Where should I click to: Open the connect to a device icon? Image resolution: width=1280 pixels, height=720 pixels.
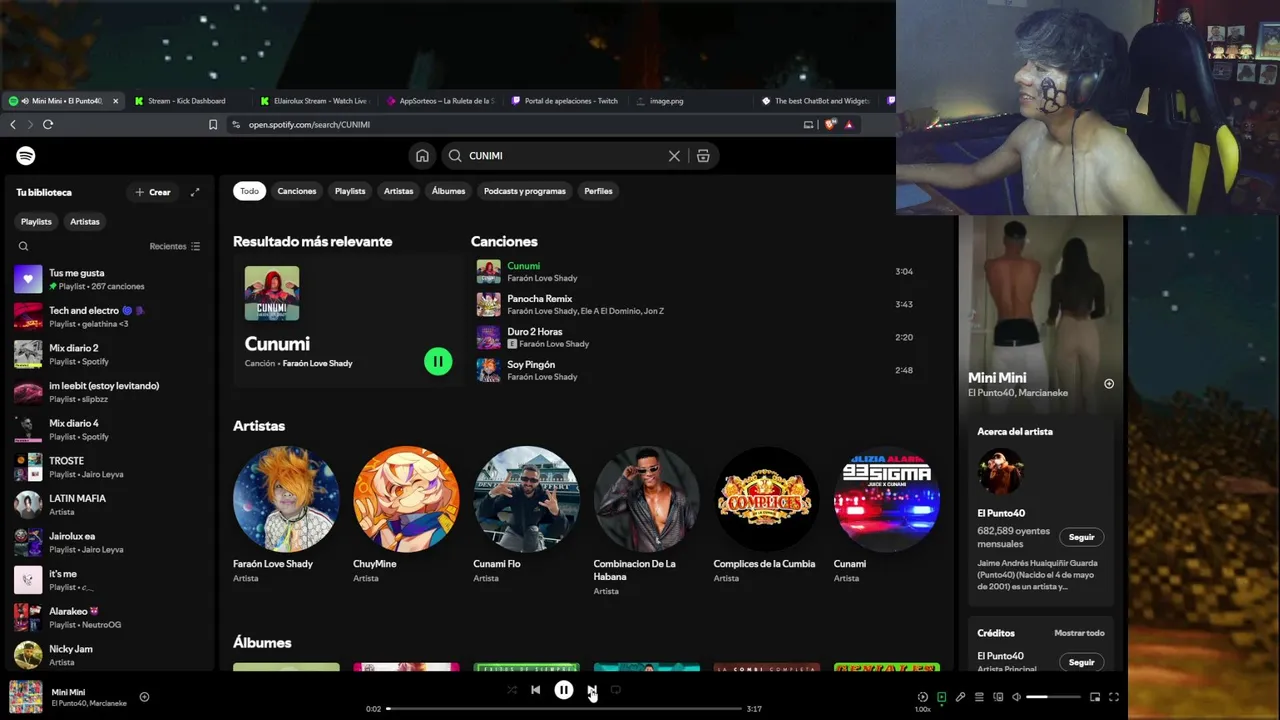pos(998,697)
